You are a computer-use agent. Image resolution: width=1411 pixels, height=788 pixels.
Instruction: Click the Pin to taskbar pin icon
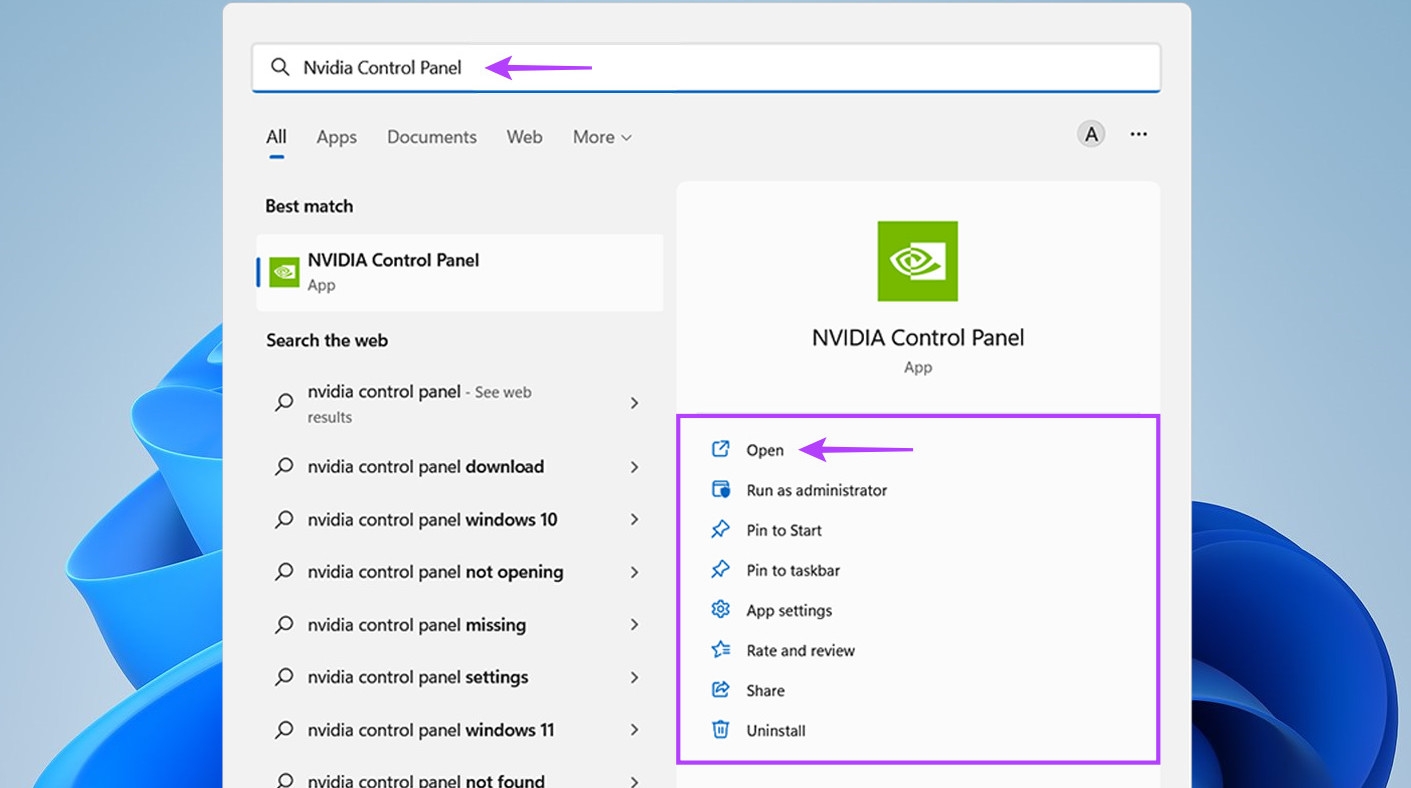[720, 570]
